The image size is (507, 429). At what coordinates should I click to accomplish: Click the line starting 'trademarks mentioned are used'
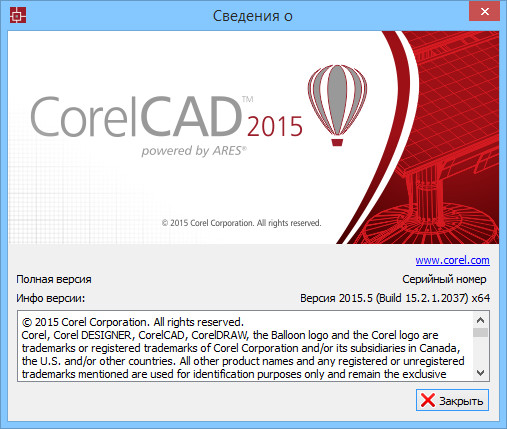(234, 374)
